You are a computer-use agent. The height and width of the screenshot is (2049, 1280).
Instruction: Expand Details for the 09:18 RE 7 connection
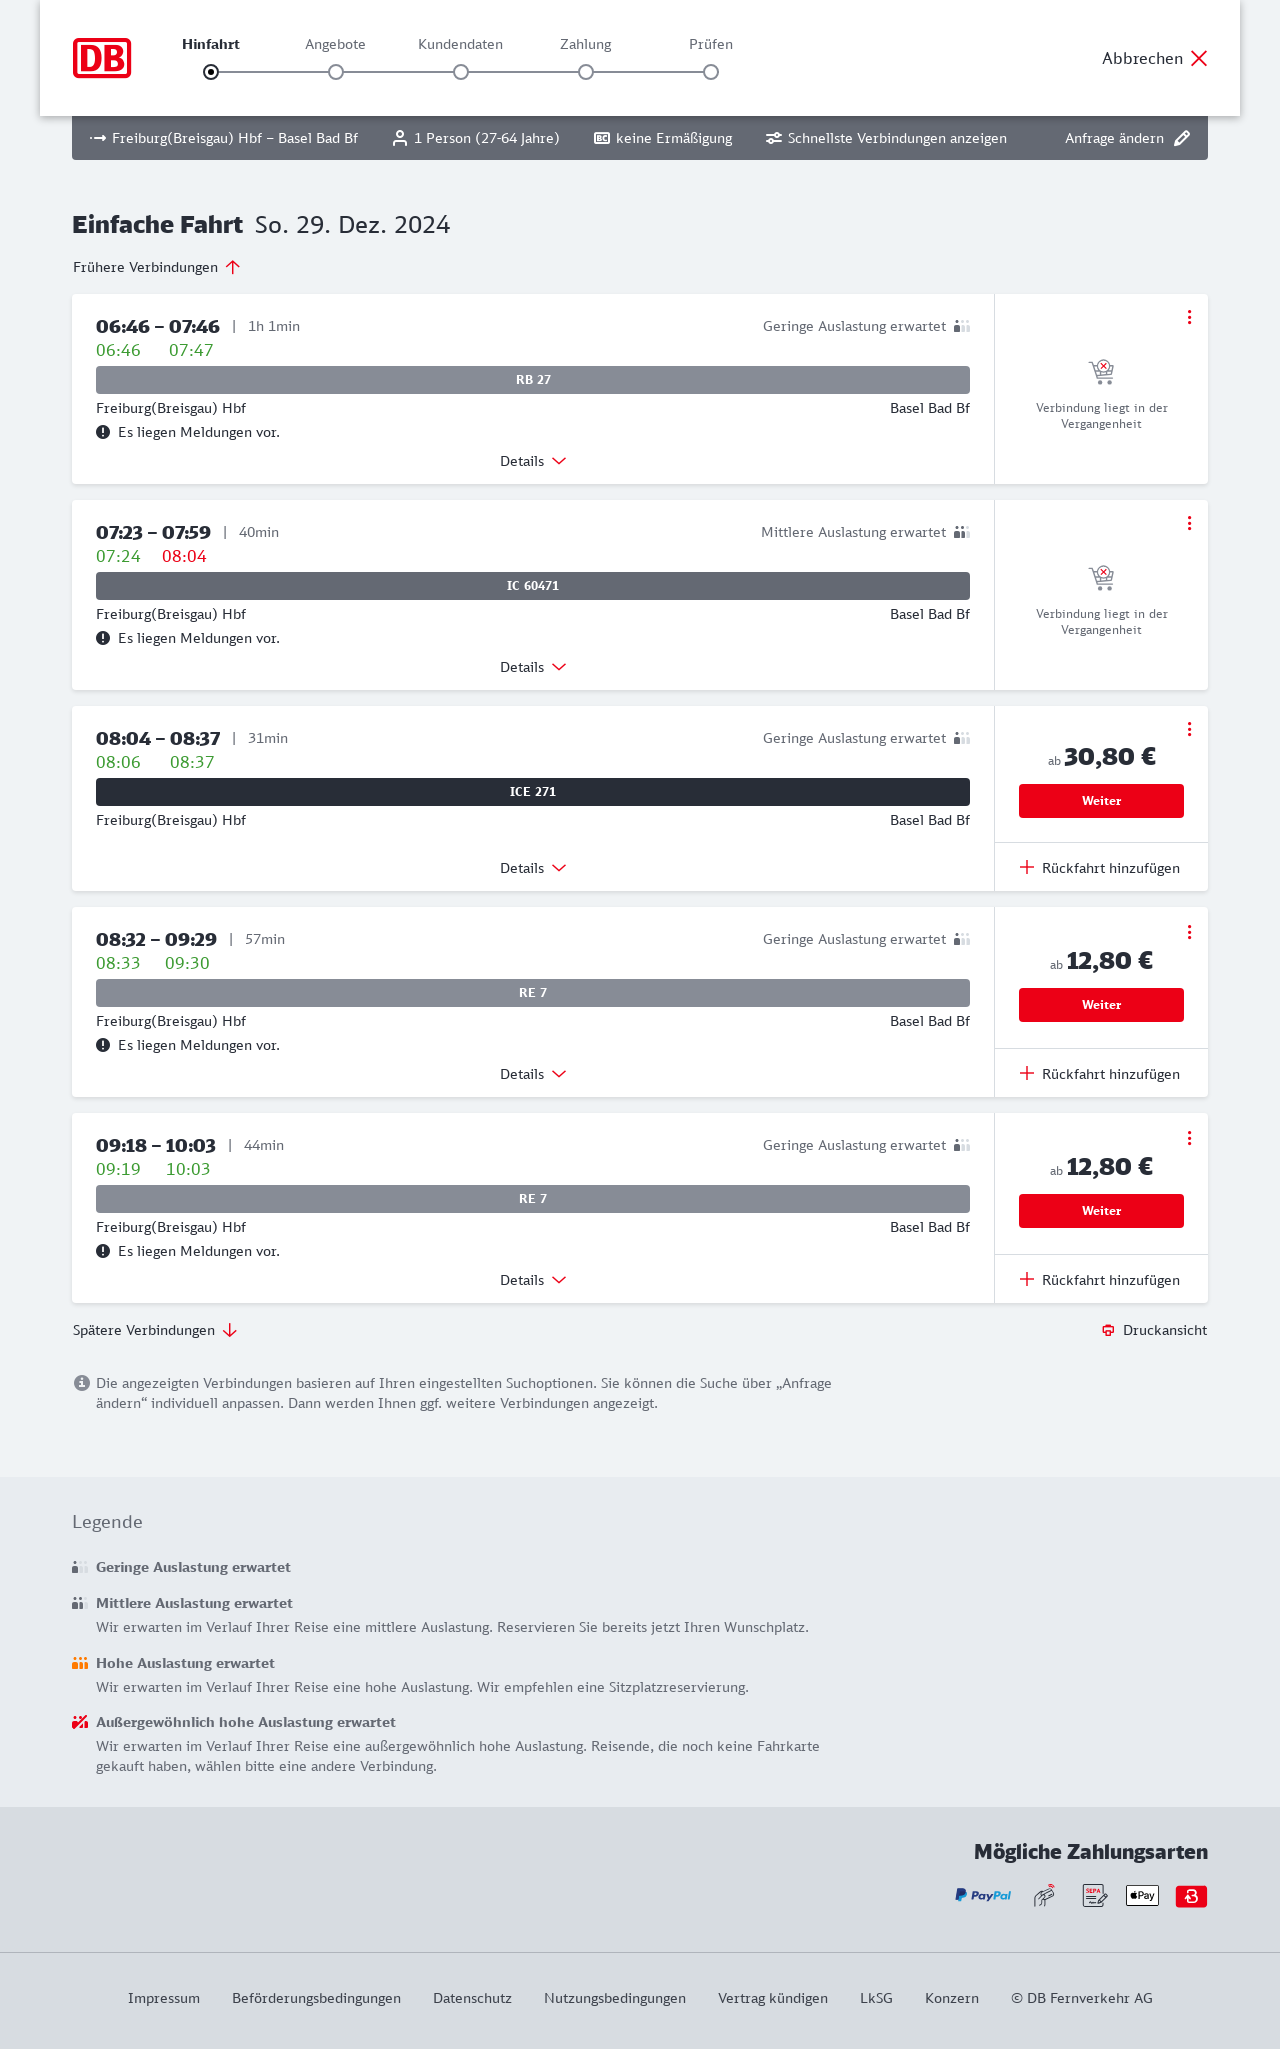click(533, 1280)
